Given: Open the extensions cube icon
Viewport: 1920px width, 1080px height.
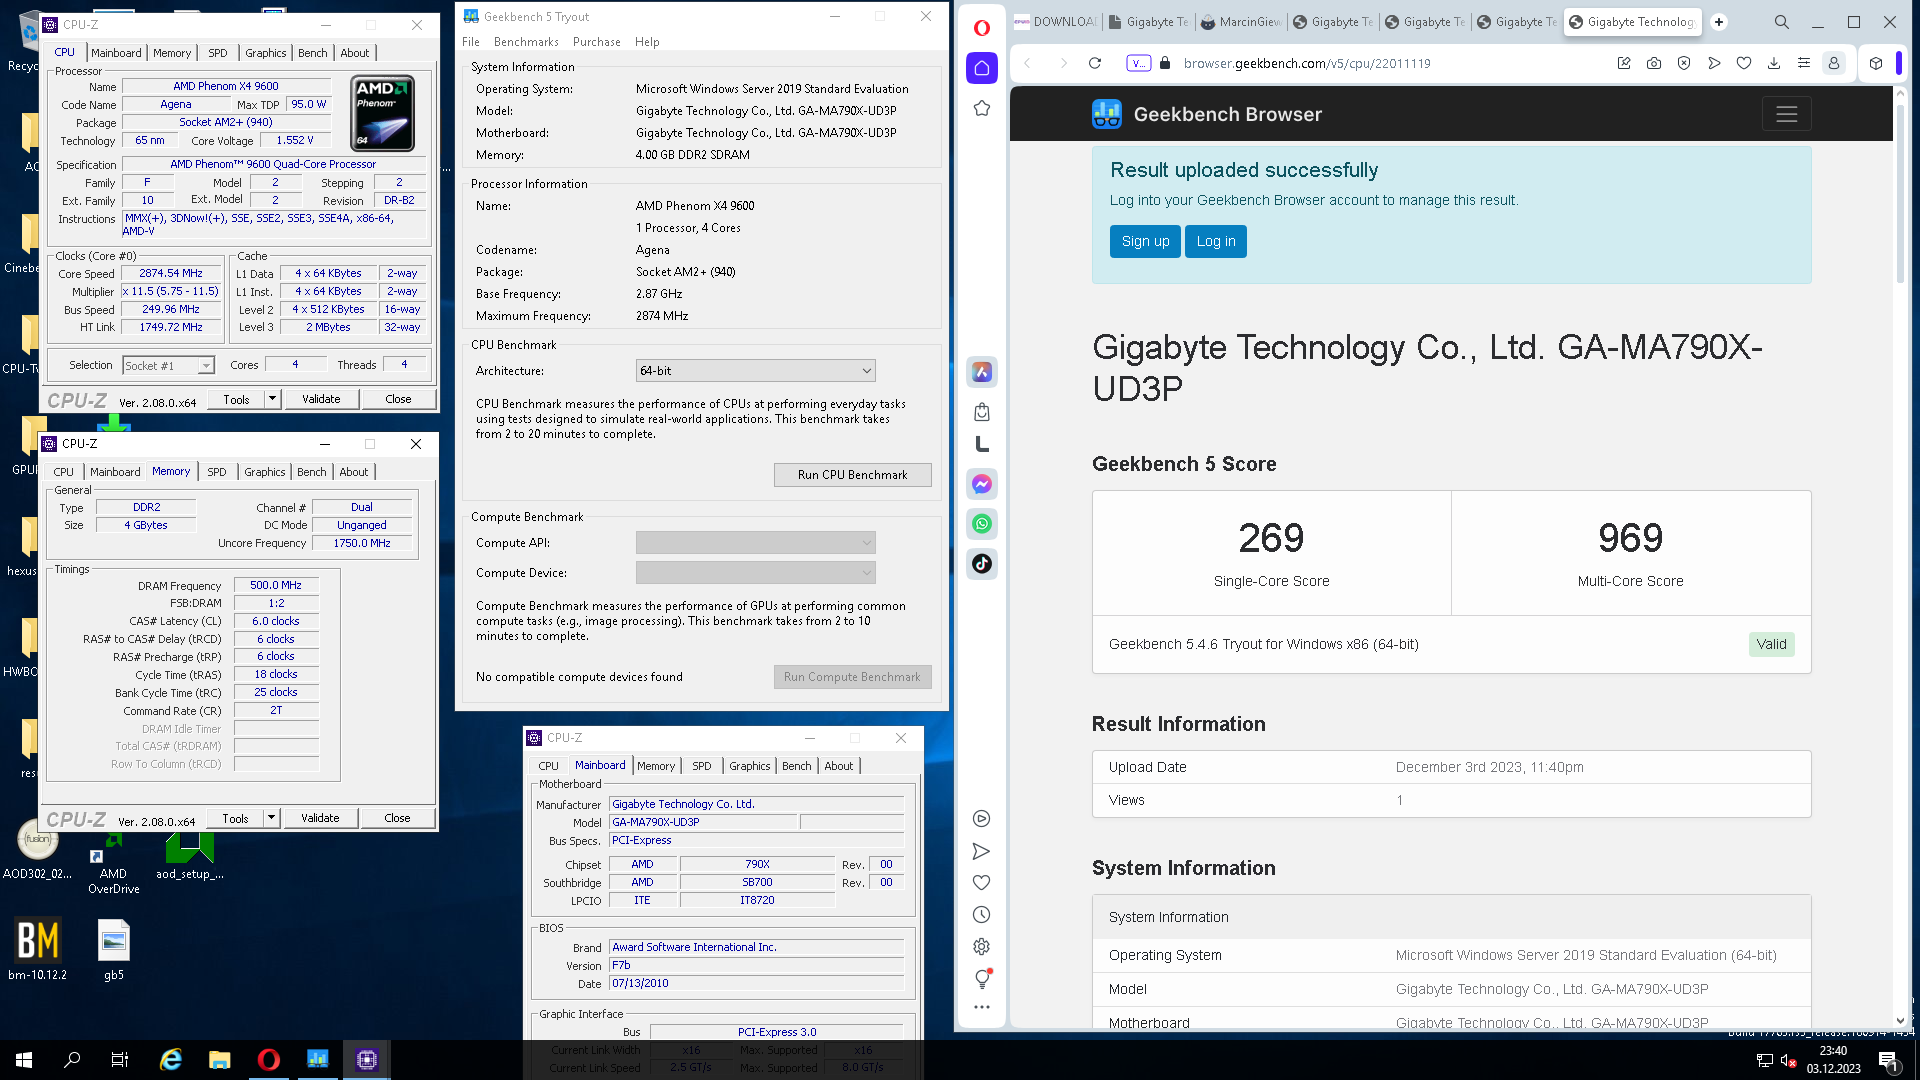Looking at the screenshot, I should tap(1876, 63).
